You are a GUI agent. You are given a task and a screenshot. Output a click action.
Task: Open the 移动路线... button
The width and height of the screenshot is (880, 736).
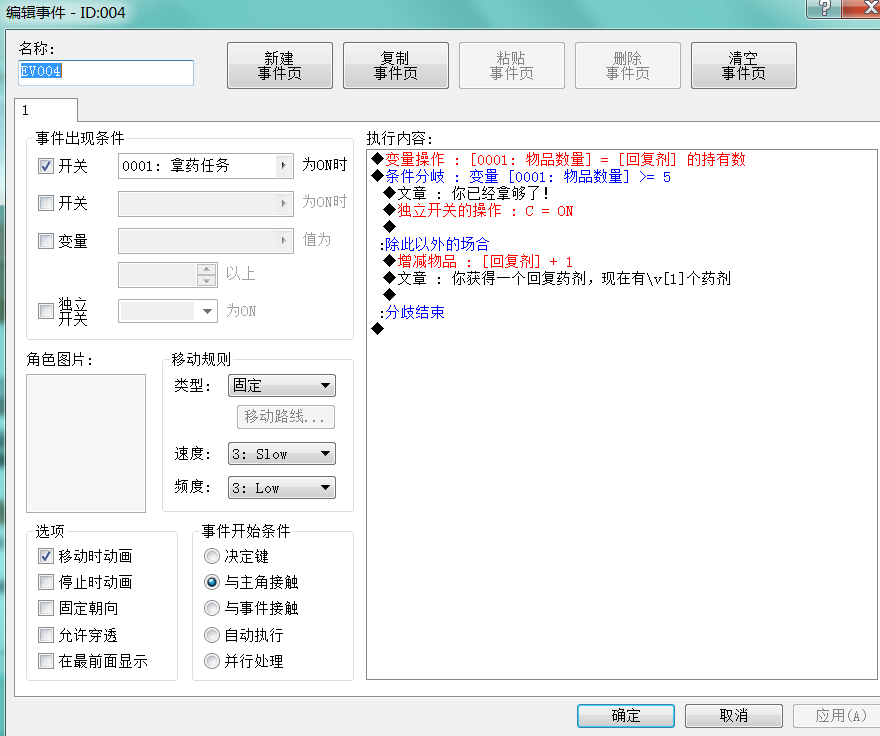tap(286, 417)
